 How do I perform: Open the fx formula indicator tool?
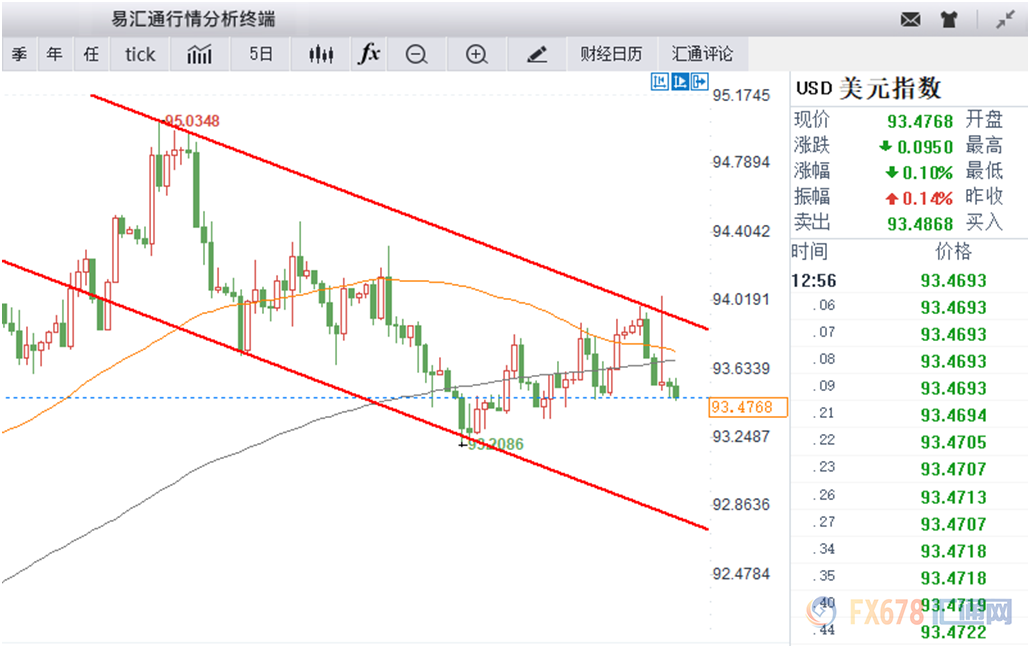pos(369,54)
